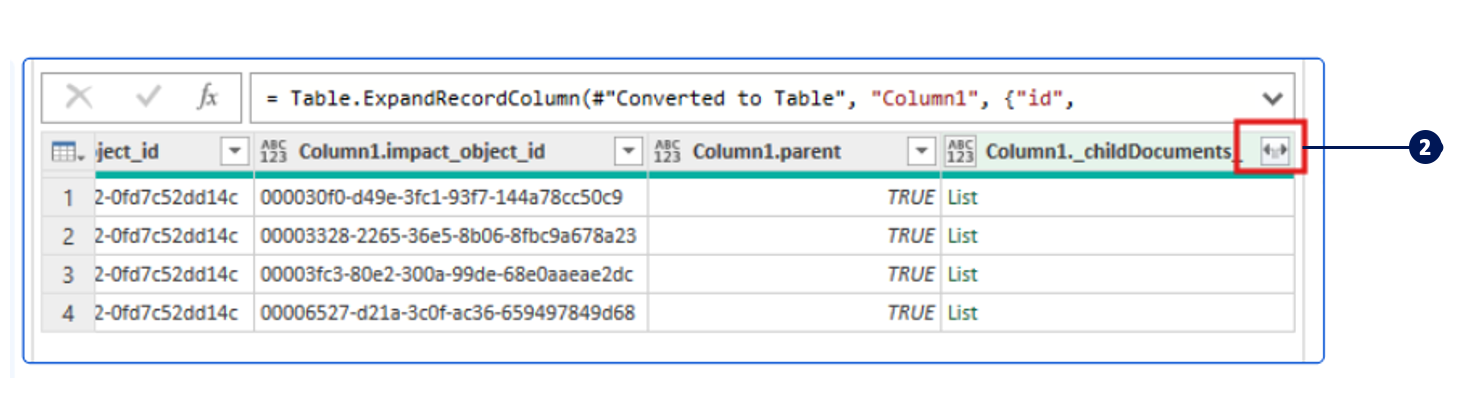
Task: Click the fx insert step icon
Action: (207, 97)
